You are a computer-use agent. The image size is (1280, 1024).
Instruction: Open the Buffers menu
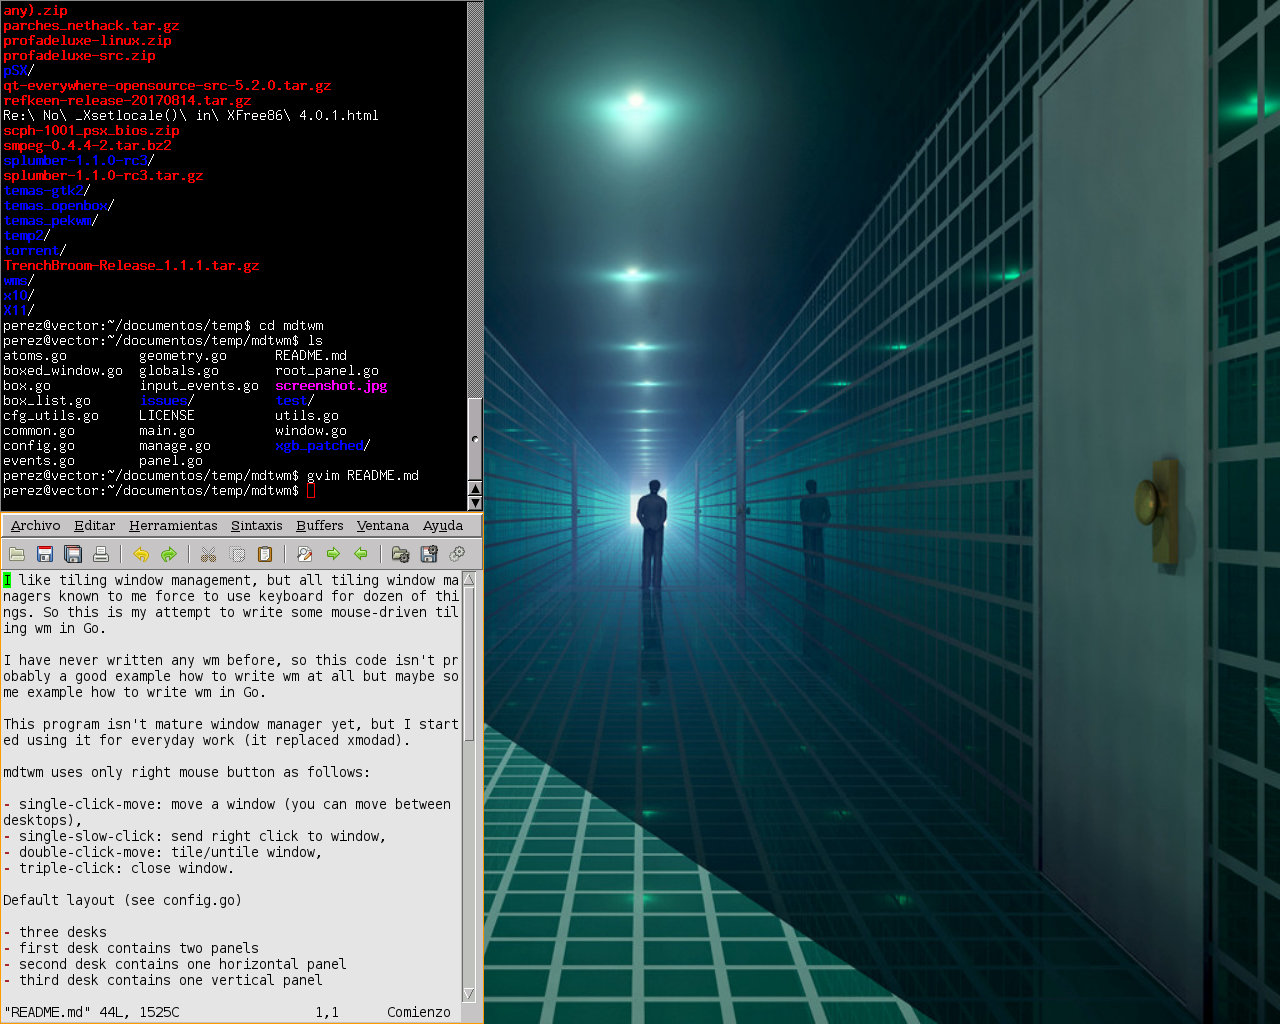point(320,526)
